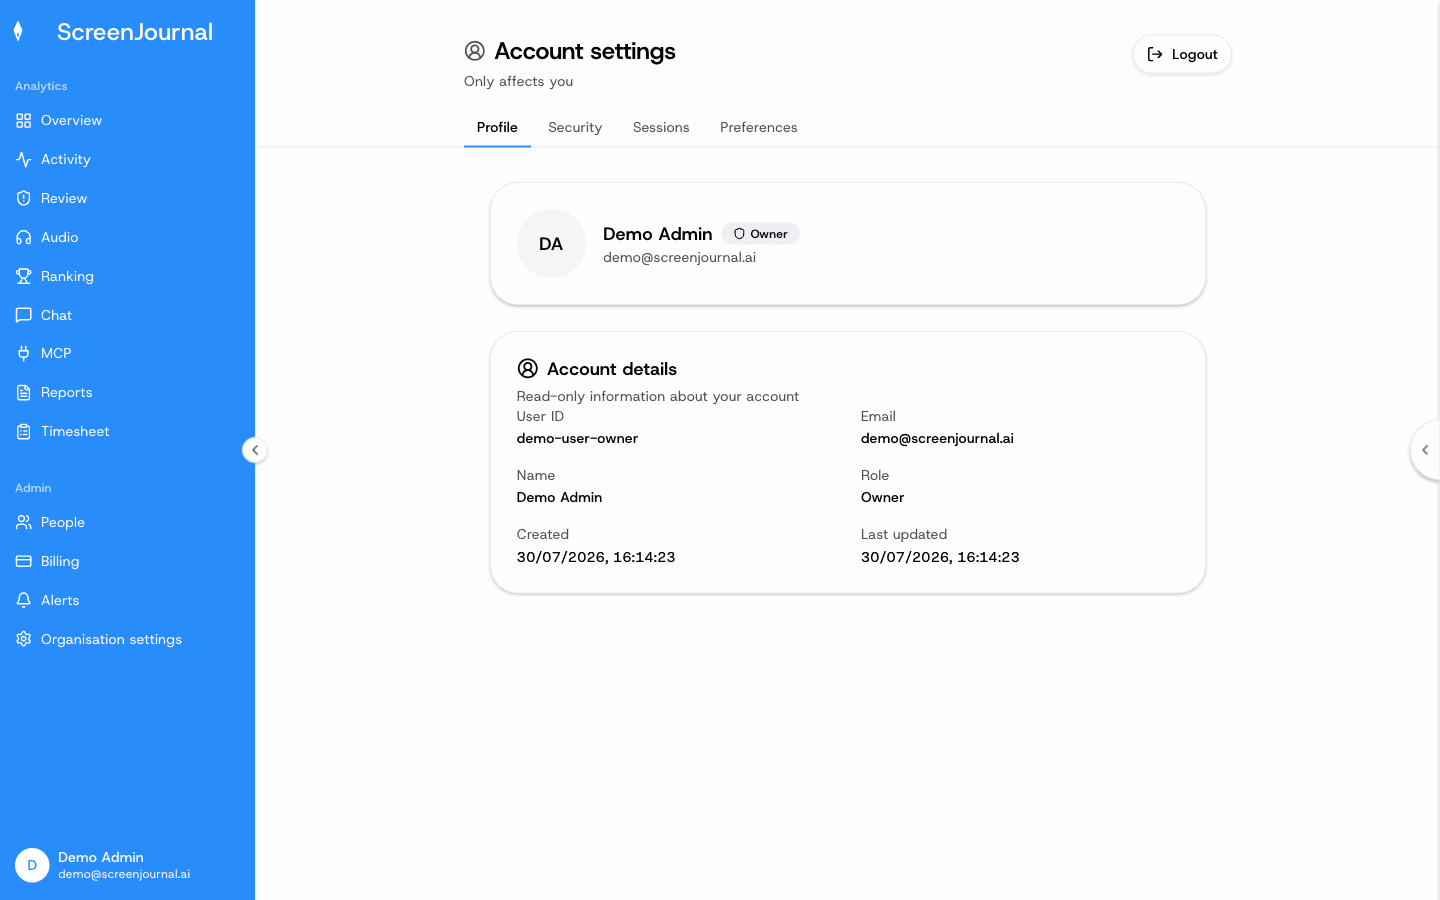1440x900 pixels.
Task: Open the Billing admin page
Action: pos(127,562)
